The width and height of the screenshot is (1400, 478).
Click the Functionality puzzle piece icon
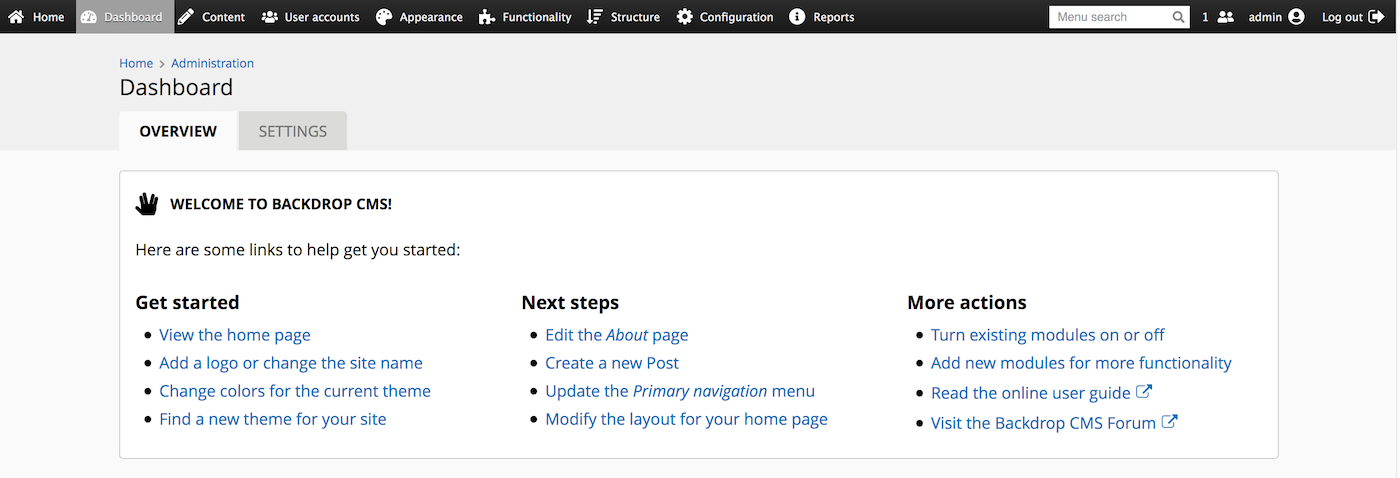[x=487, y=17]
